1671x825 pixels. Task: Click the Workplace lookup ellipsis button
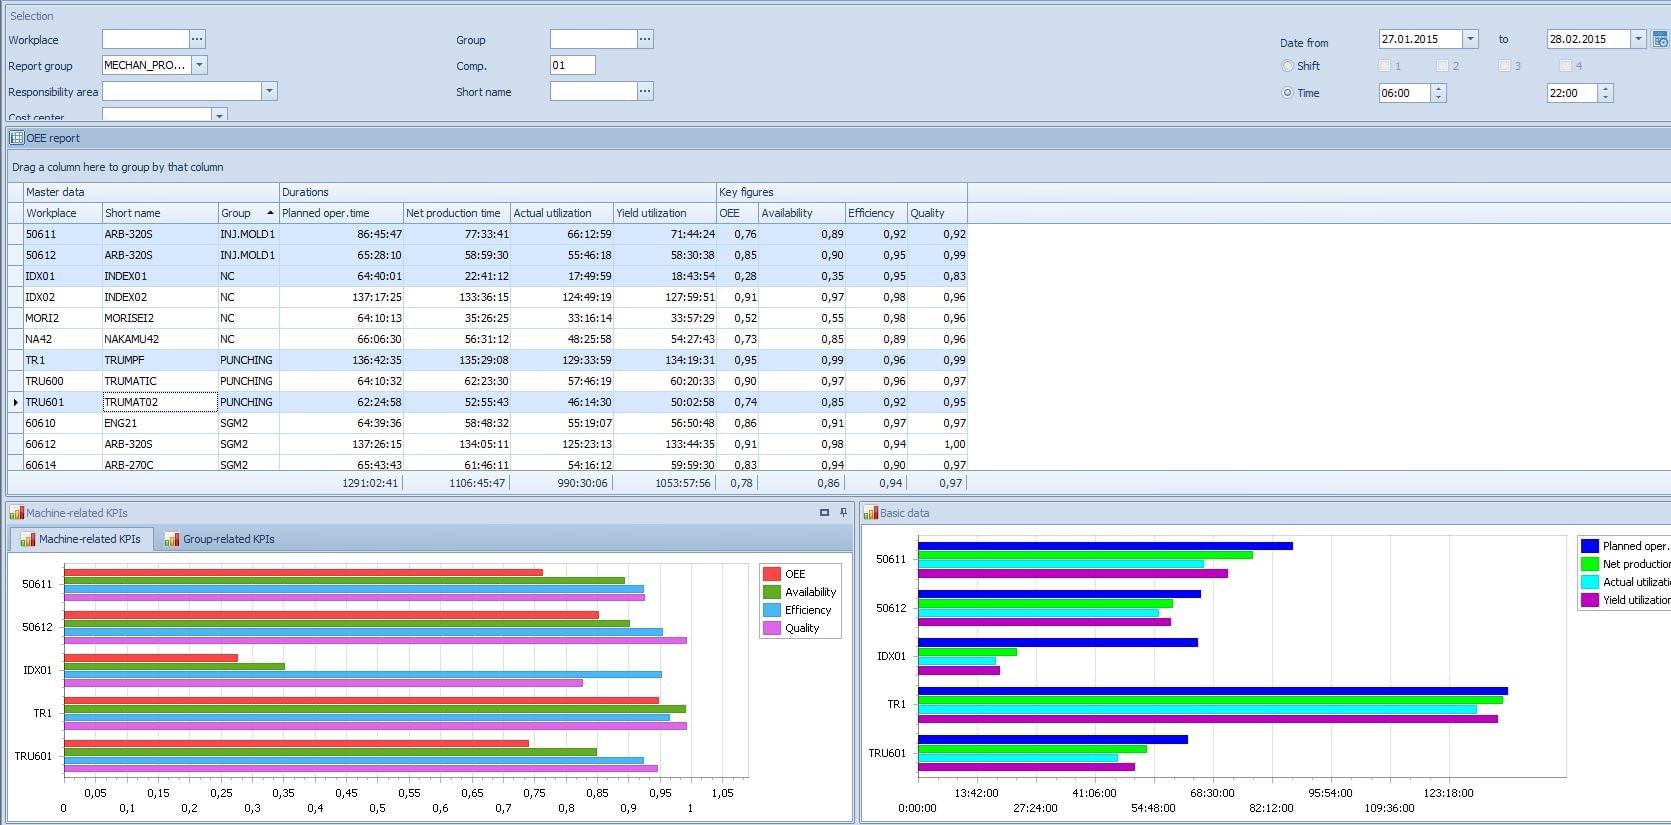197,39
